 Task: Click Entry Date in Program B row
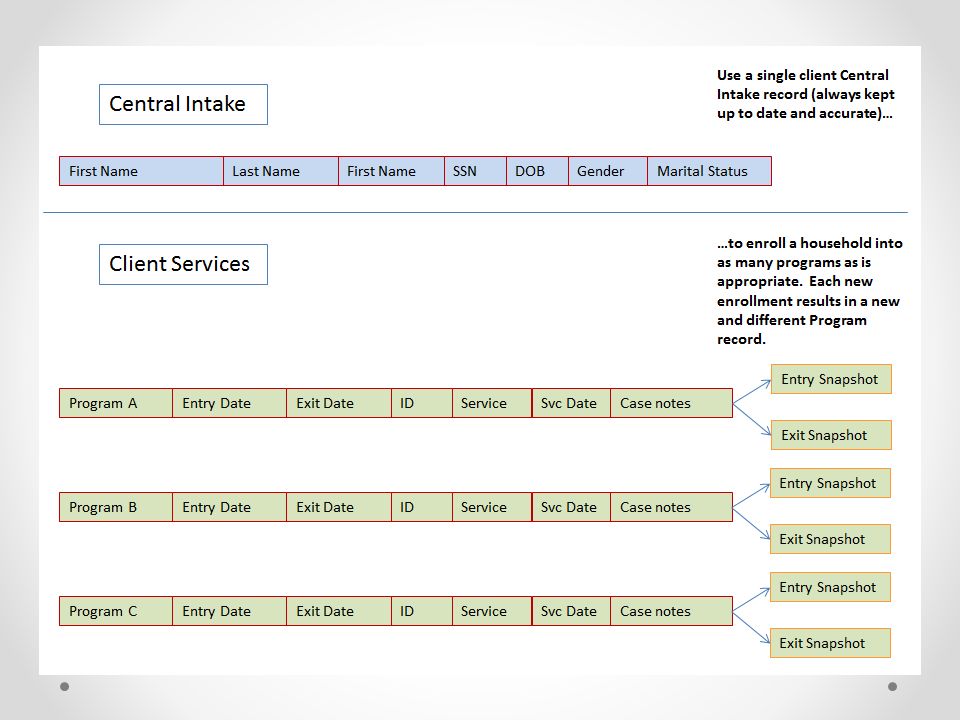pos(230,507)
